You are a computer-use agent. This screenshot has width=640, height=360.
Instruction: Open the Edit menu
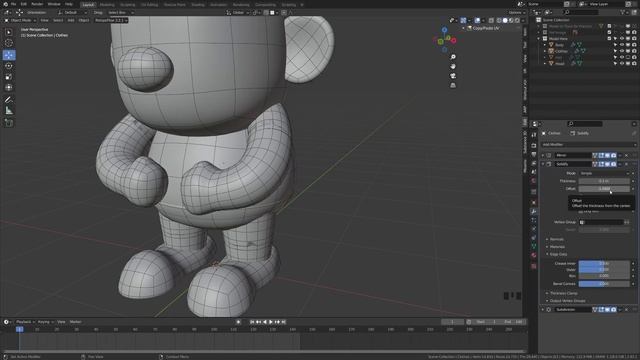pyautogui.click(x=24, y=4)
